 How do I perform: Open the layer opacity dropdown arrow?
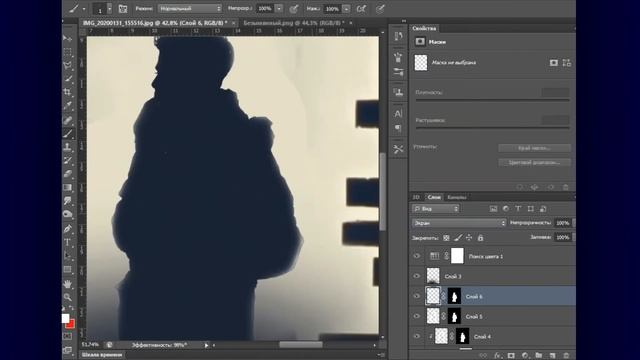574,223
